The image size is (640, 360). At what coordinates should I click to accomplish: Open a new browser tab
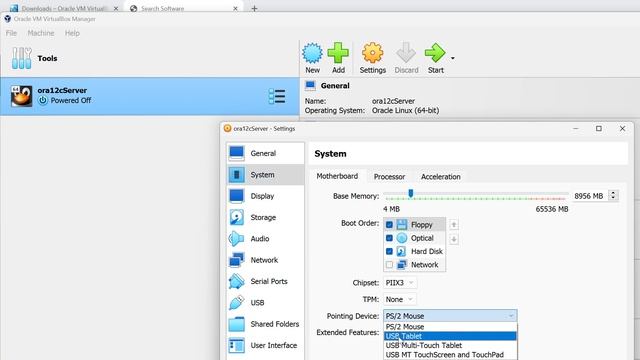(x=254, y=8)
